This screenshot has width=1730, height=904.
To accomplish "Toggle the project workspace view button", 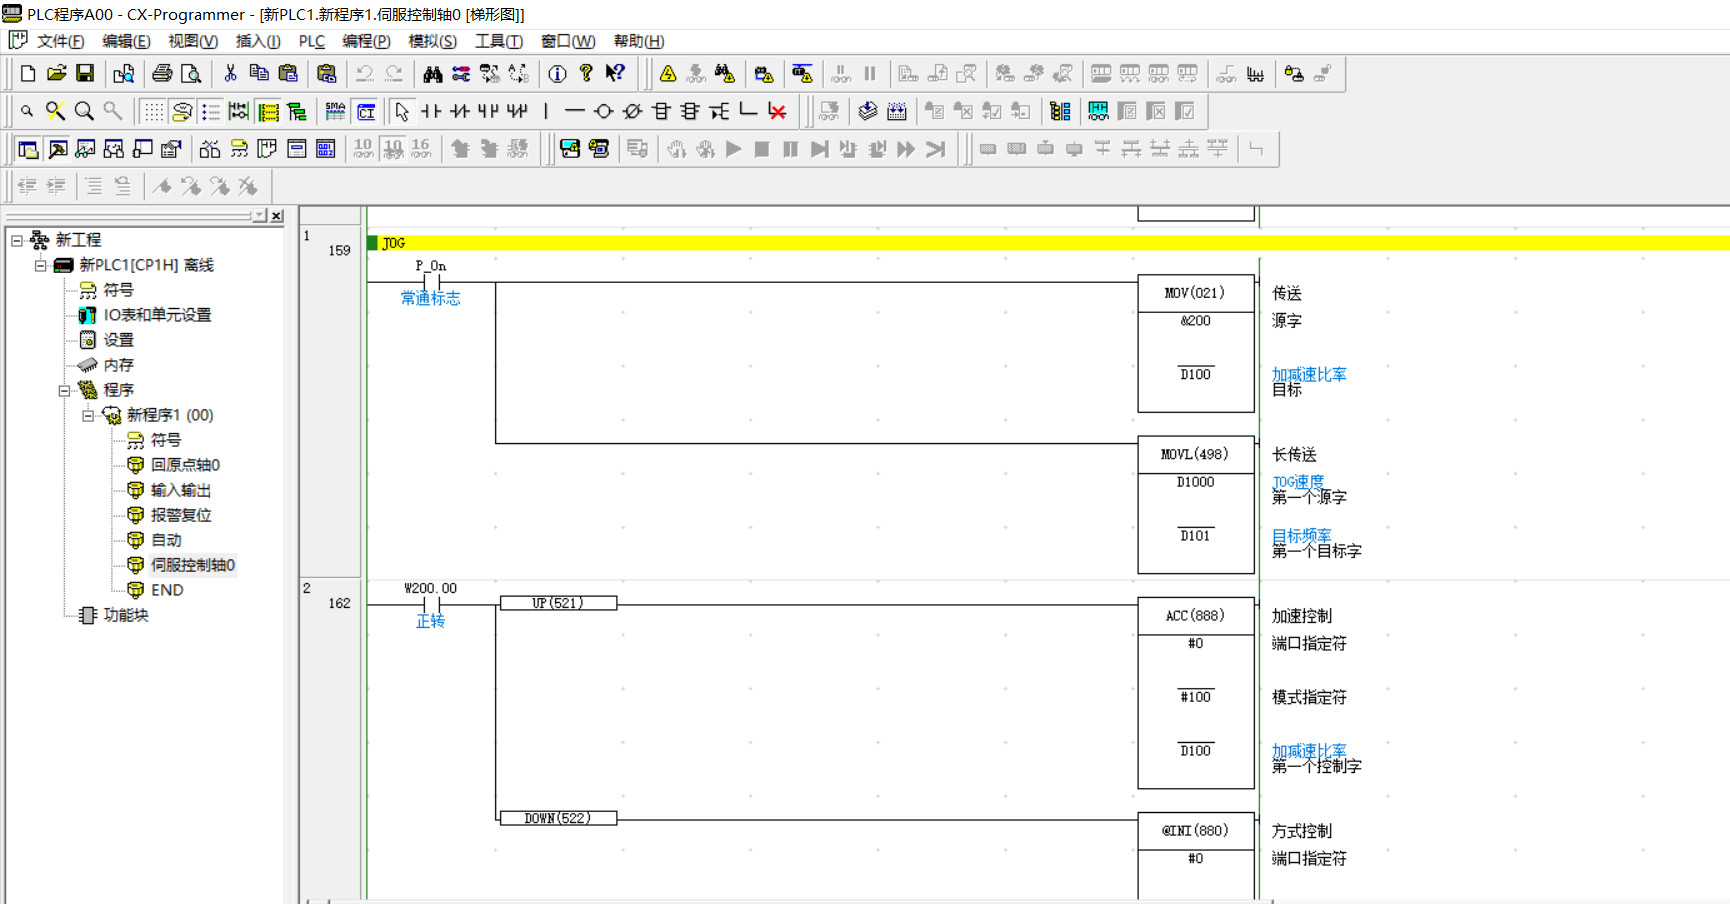I will [28, 149].
